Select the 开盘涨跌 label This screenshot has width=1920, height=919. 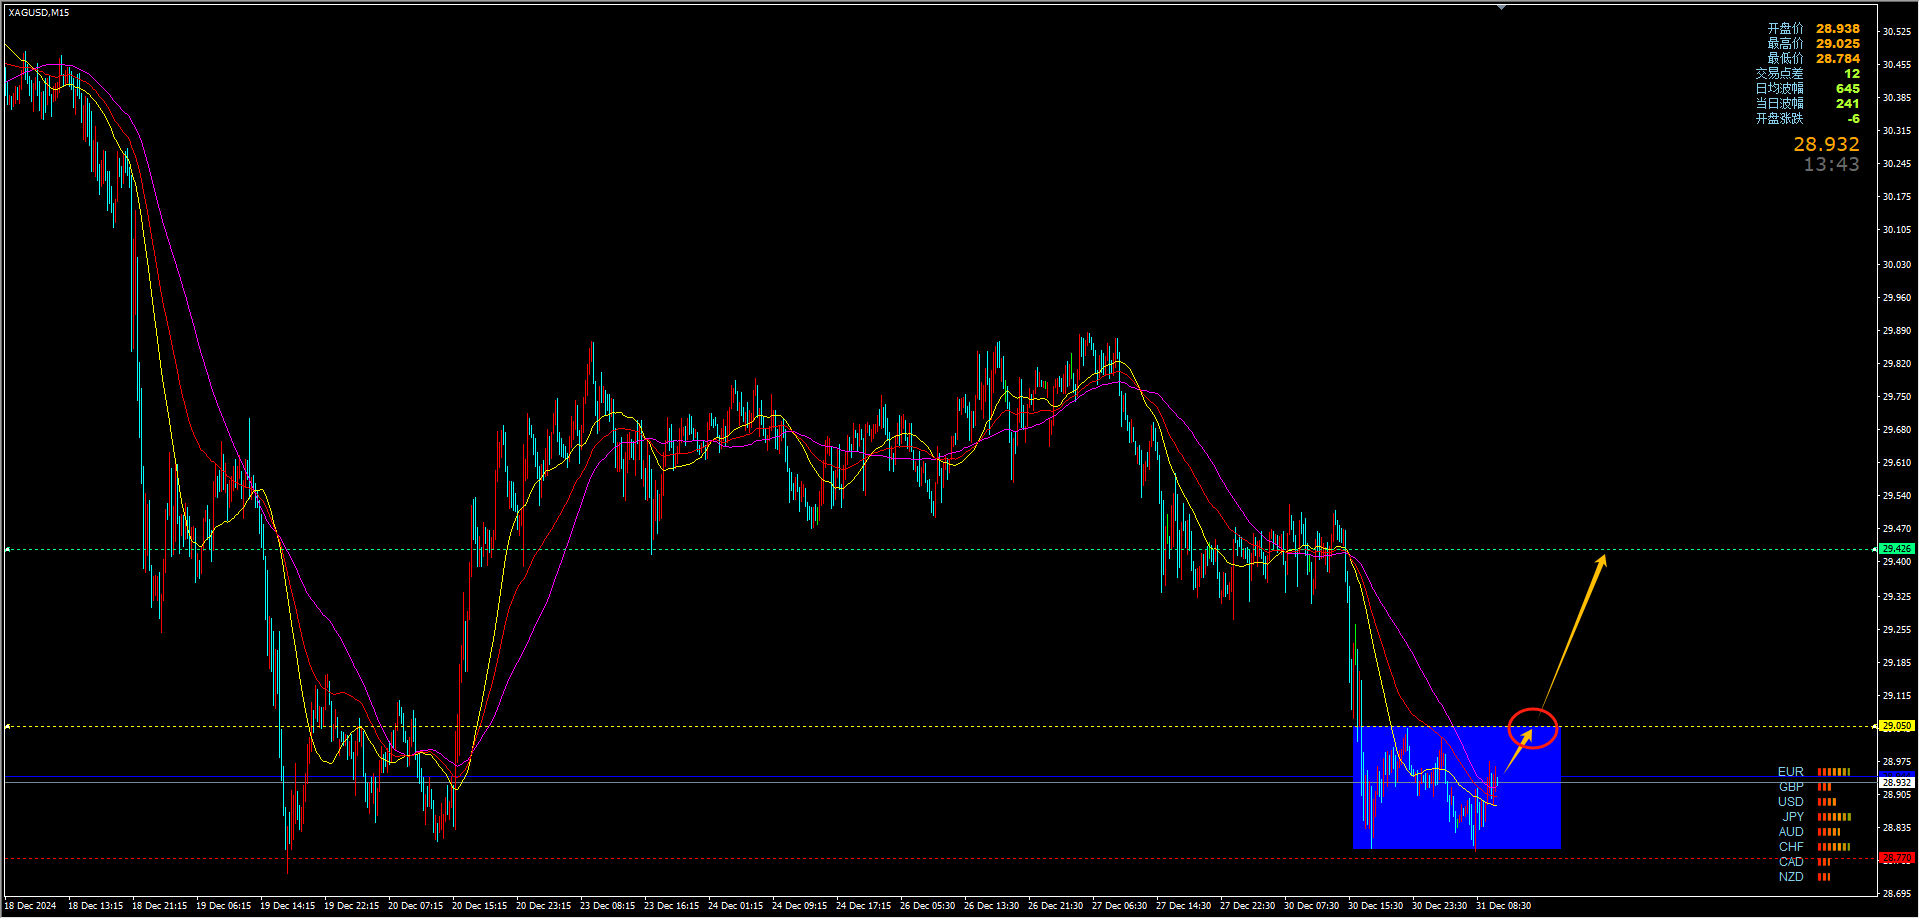click(1779, 119)
